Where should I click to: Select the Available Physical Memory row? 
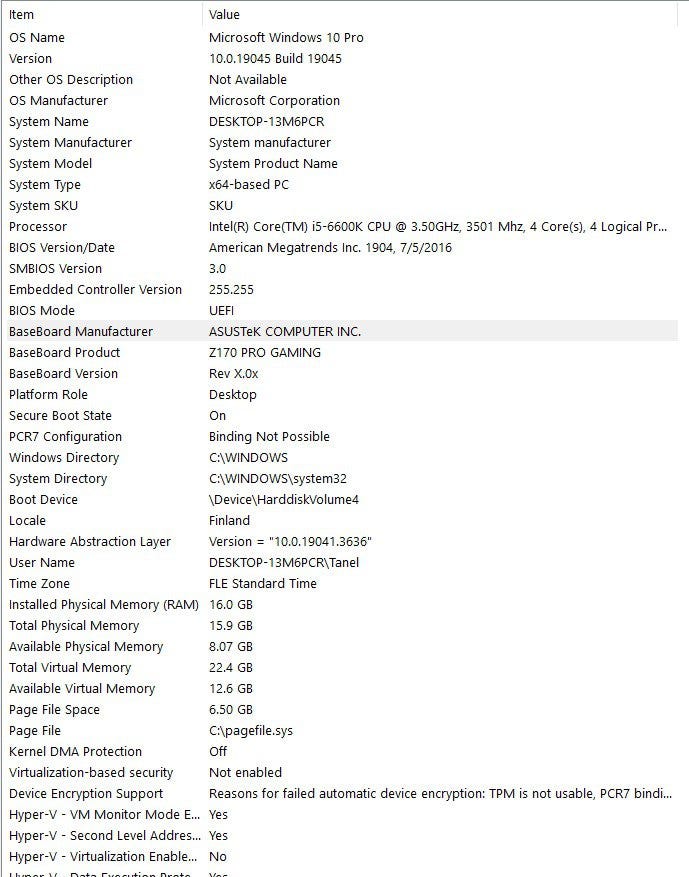(x=342, y=647)
